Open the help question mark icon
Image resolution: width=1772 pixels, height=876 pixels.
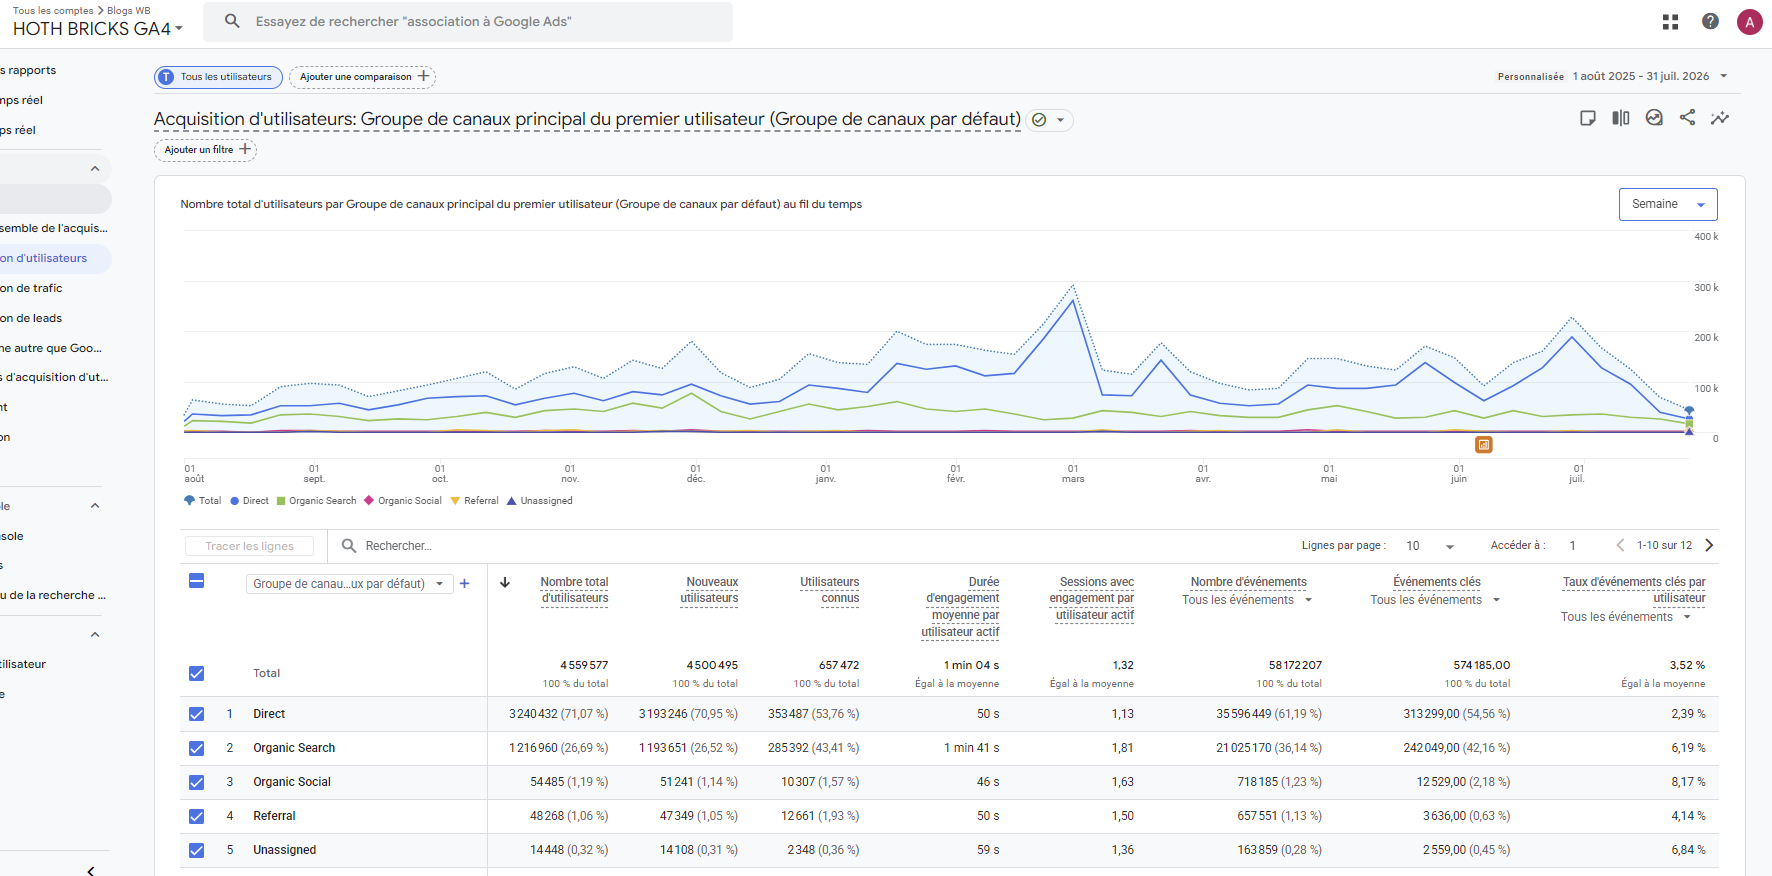(1710, 21)
